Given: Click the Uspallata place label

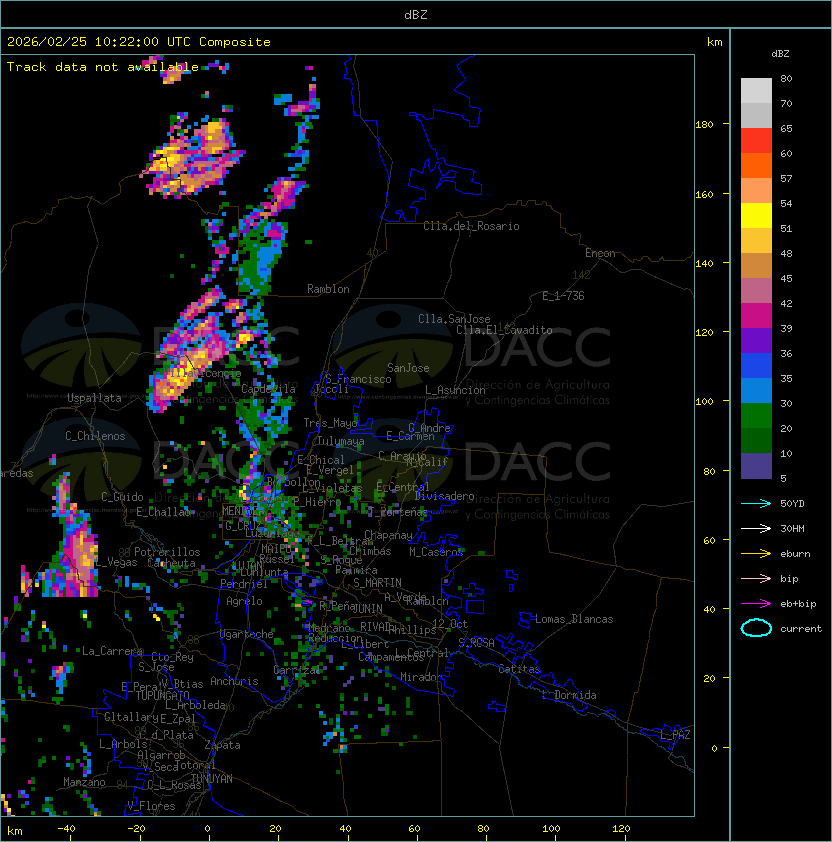Looking at the screenshot, I should coord(94,398).
